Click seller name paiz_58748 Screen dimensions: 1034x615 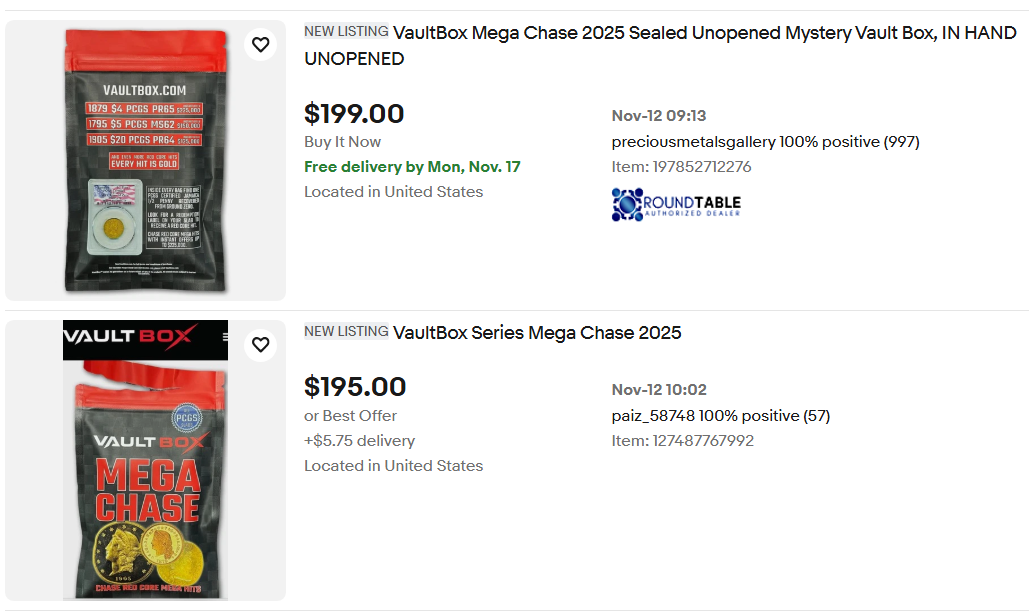pos(652,416)
